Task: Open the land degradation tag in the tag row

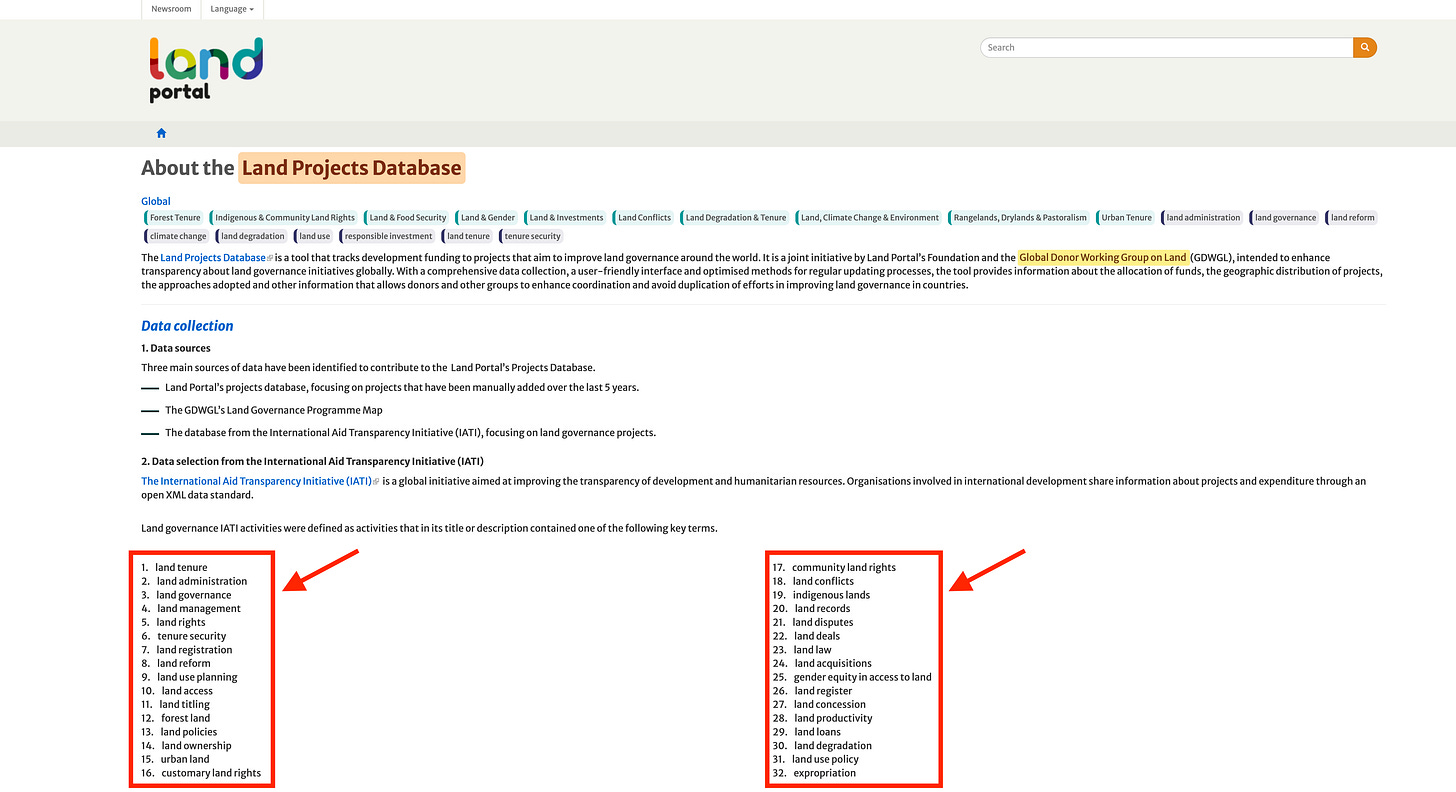Action: (252, 236)
